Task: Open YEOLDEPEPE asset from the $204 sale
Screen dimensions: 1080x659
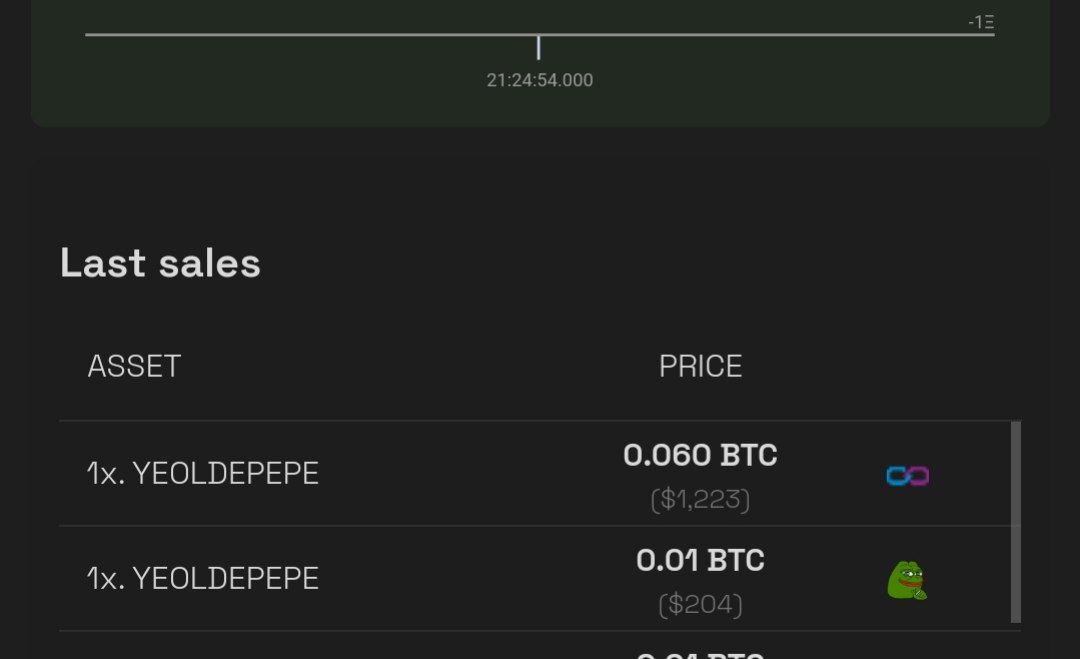Action: [203, 578]
